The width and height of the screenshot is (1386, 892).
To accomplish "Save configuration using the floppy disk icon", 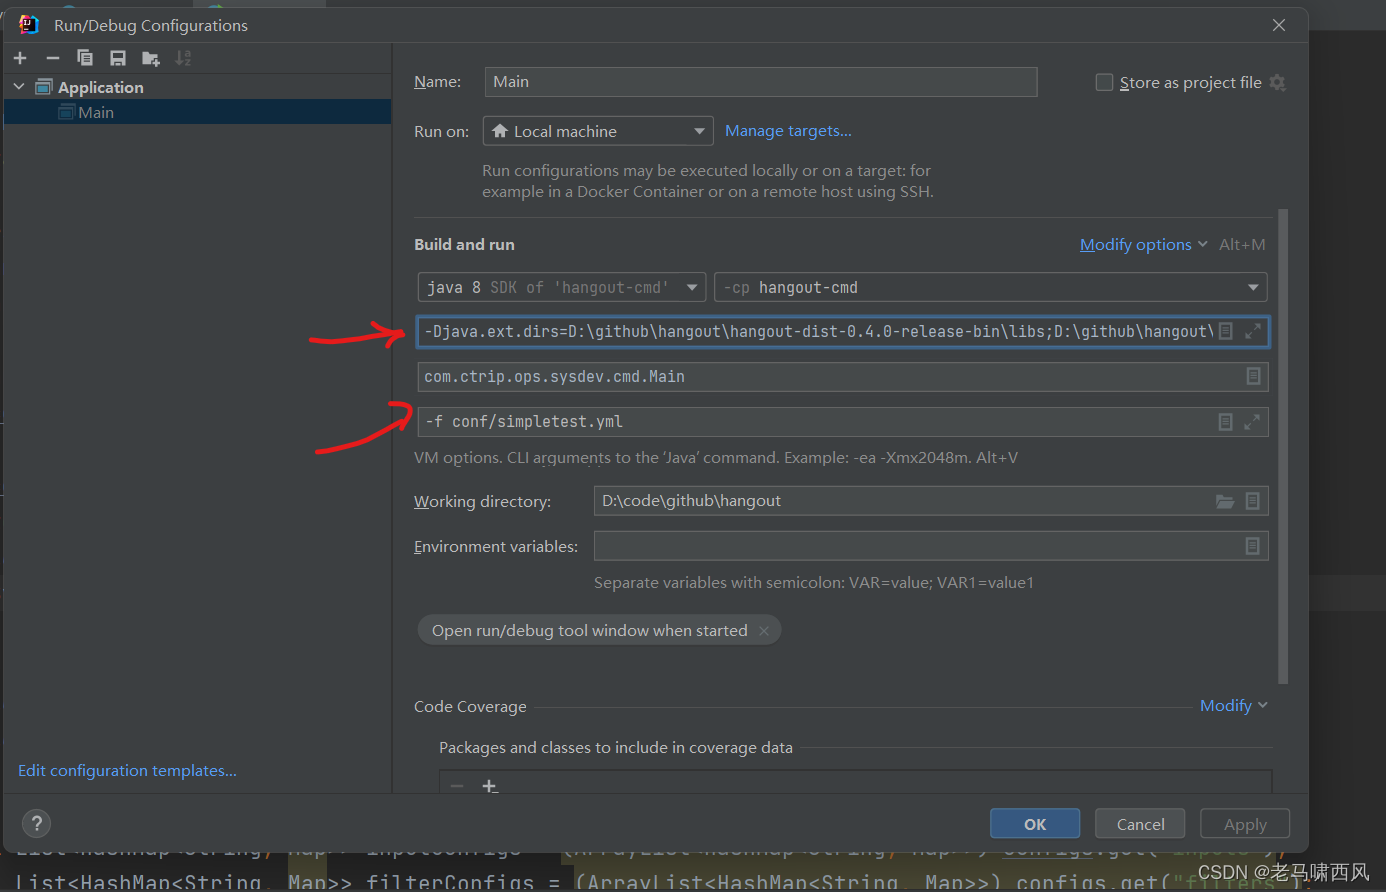I will coord(118,58).
